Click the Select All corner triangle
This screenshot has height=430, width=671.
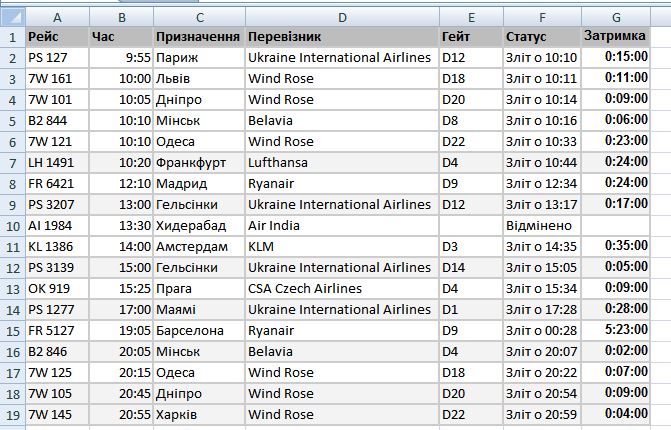click(x=13, y=17)
